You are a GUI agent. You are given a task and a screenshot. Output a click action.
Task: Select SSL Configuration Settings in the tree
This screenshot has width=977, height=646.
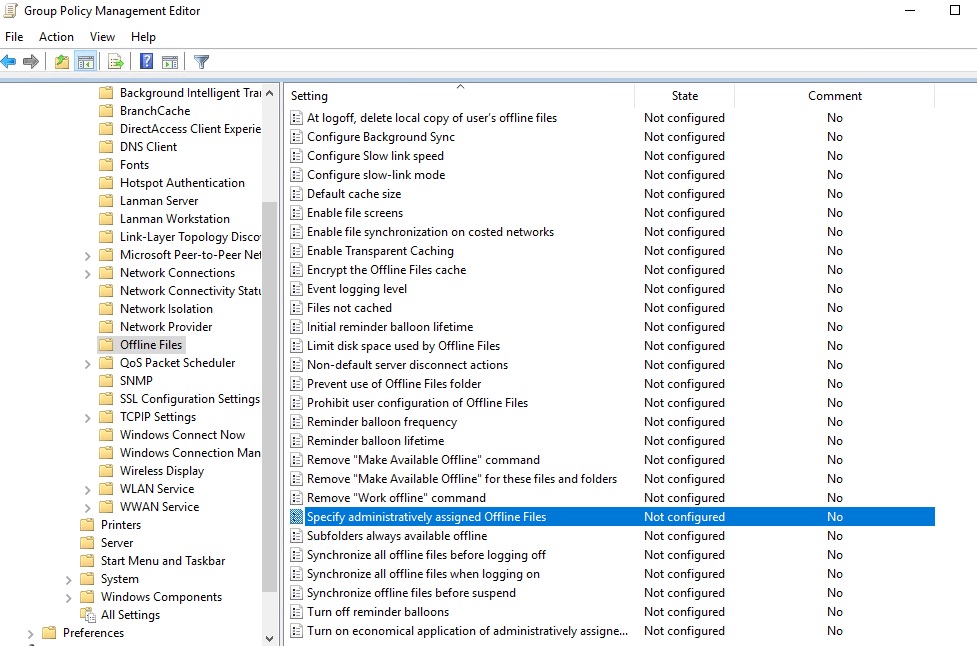pos(189,398)
